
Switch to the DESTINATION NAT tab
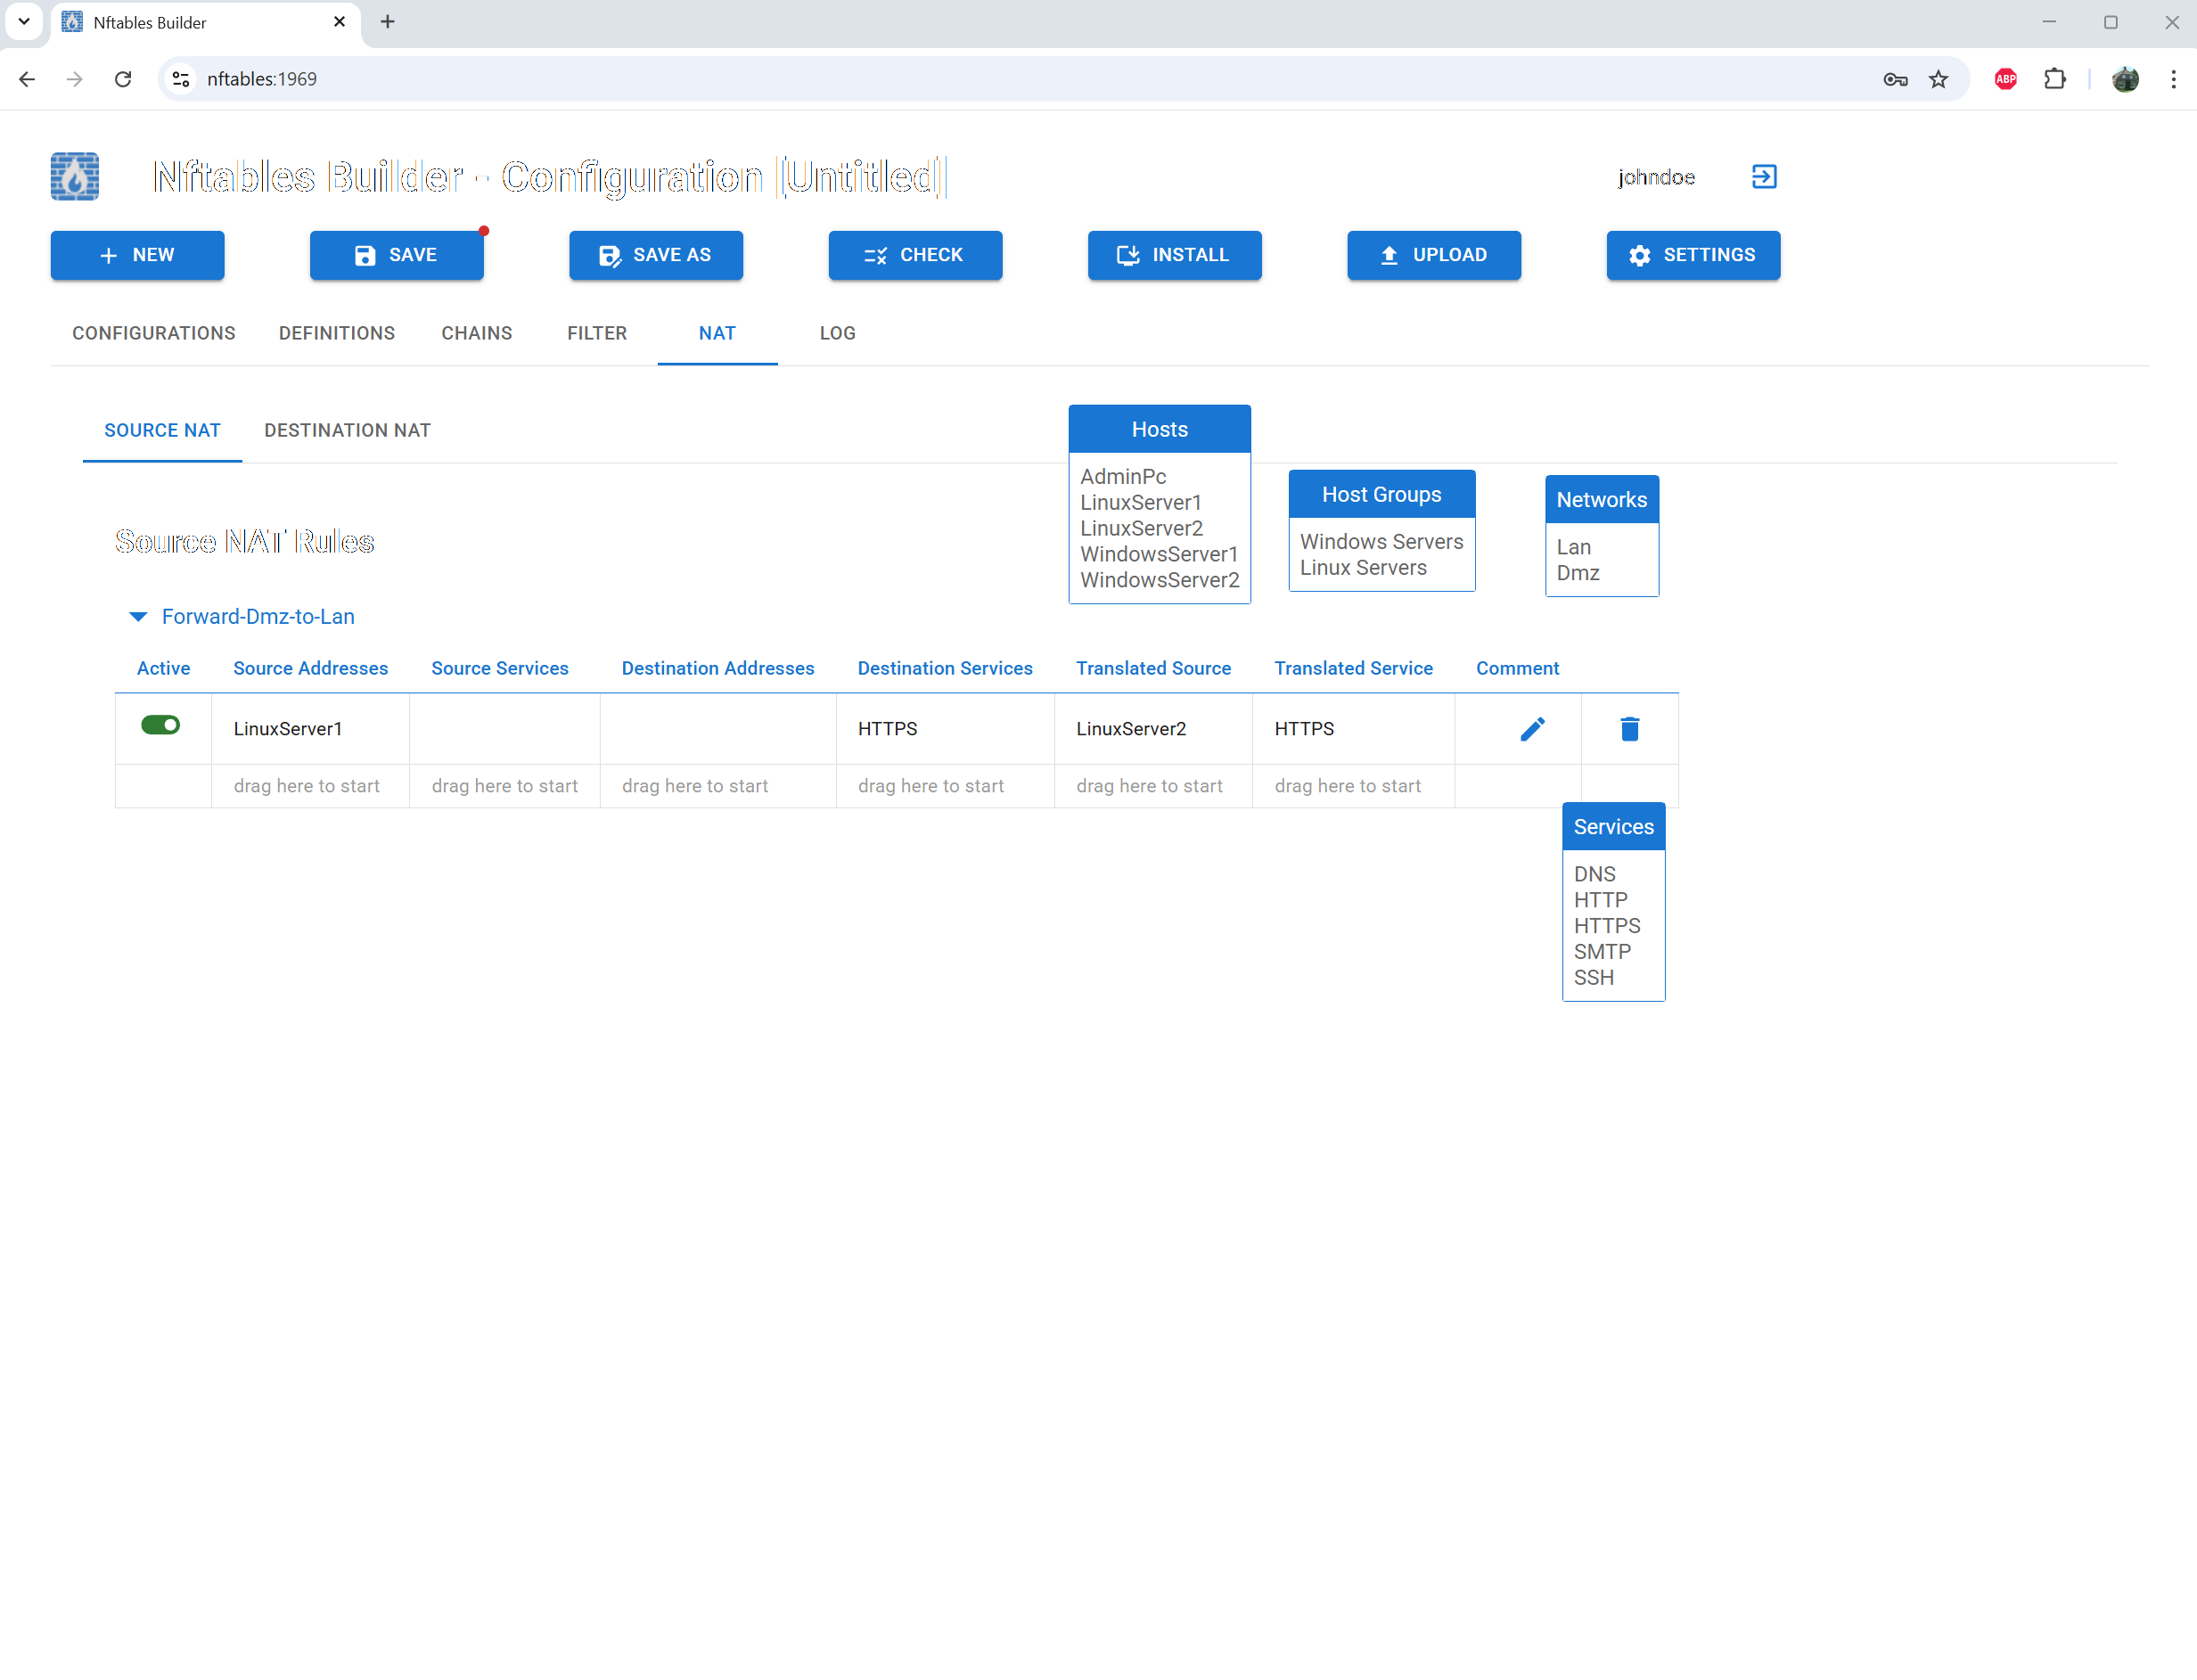[x=347, y=430]
